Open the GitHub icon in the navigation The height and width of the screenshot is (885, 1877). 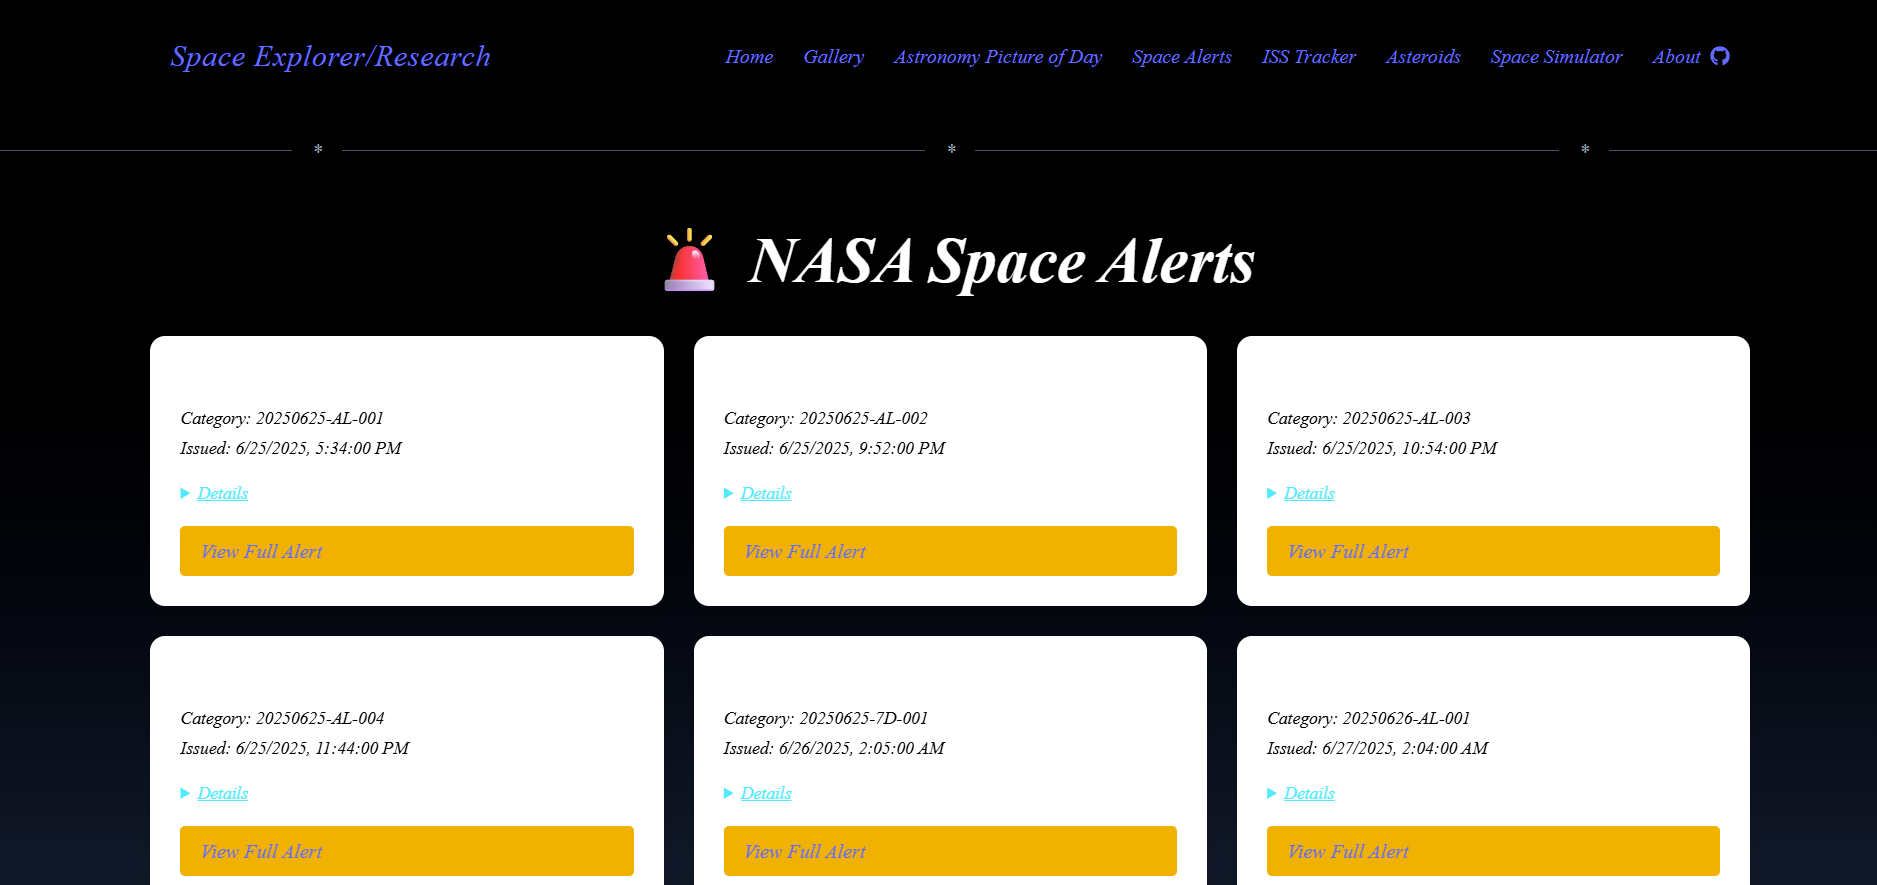click(1720, 56)
